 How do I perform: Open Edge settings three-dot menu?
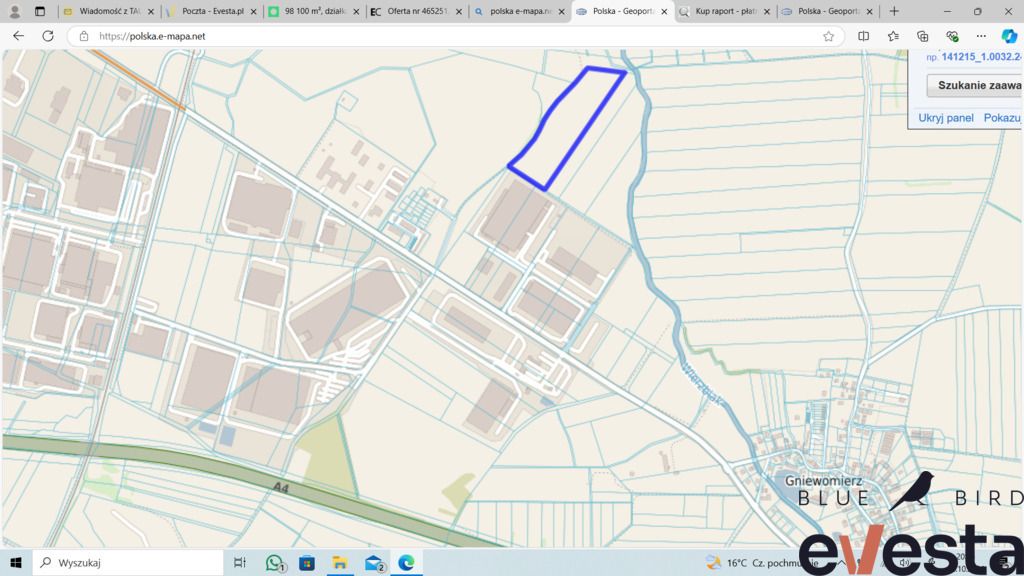coord(981,36)
